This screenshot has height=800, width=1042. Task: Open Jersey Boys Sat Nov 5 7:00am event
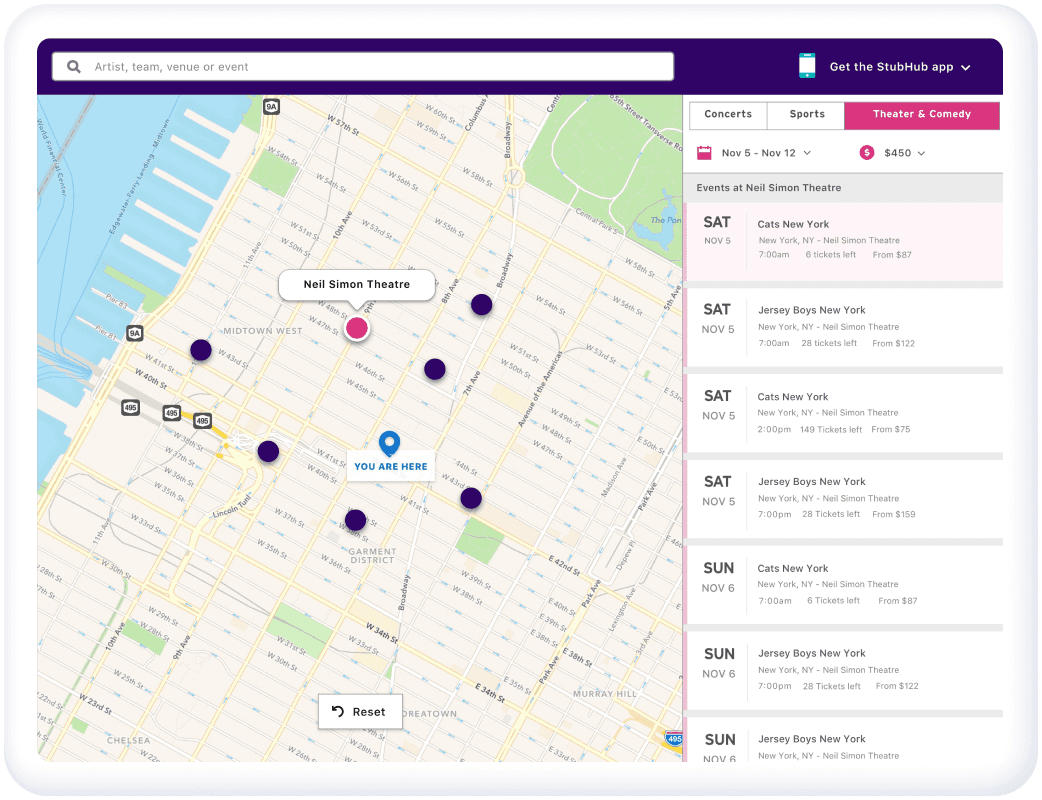843,328
